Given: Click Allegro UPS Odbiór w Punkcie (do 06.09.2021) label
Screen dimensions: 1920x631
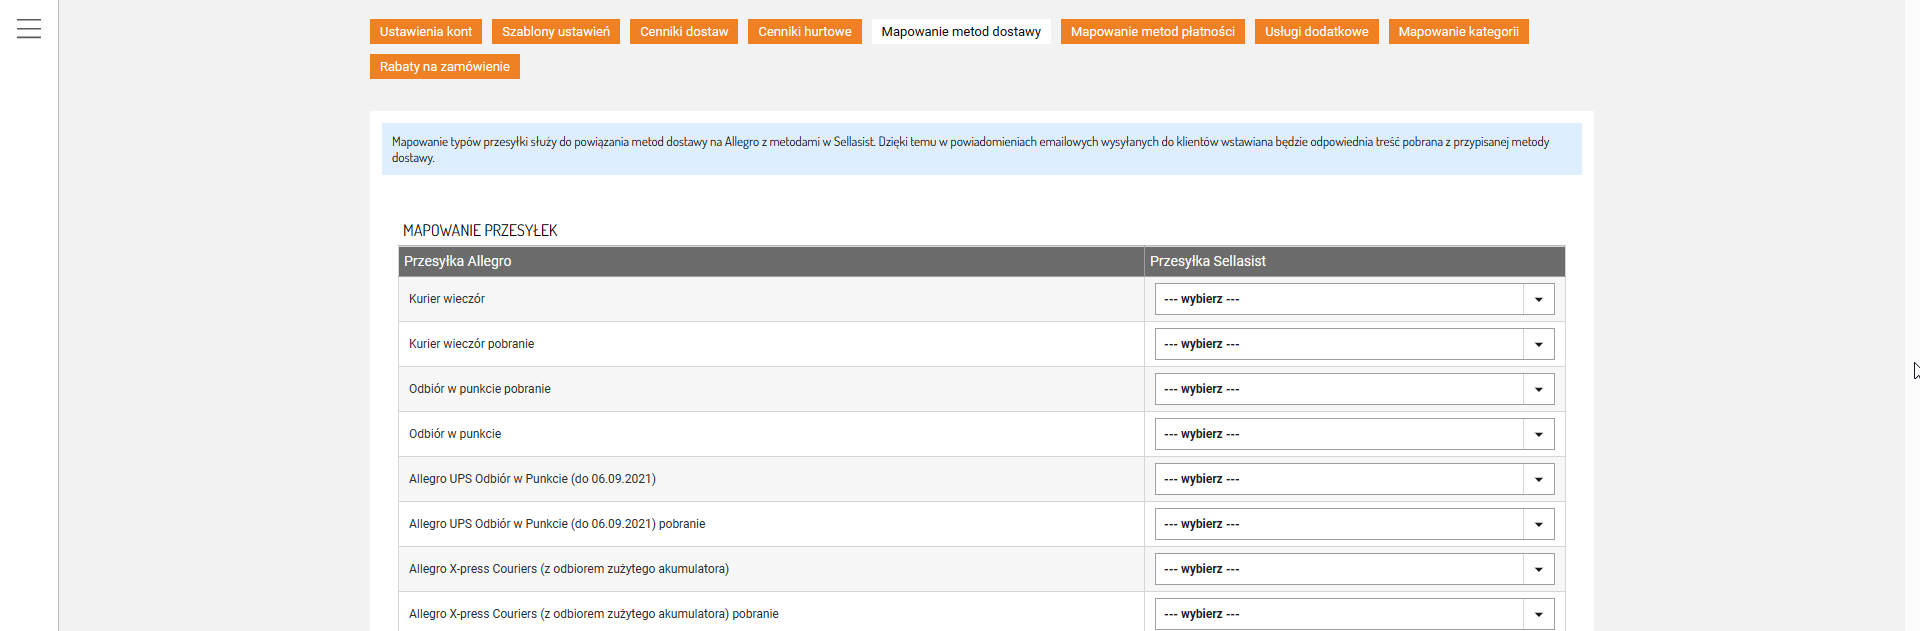Looking at the screenshot, I should coord(532,479).
